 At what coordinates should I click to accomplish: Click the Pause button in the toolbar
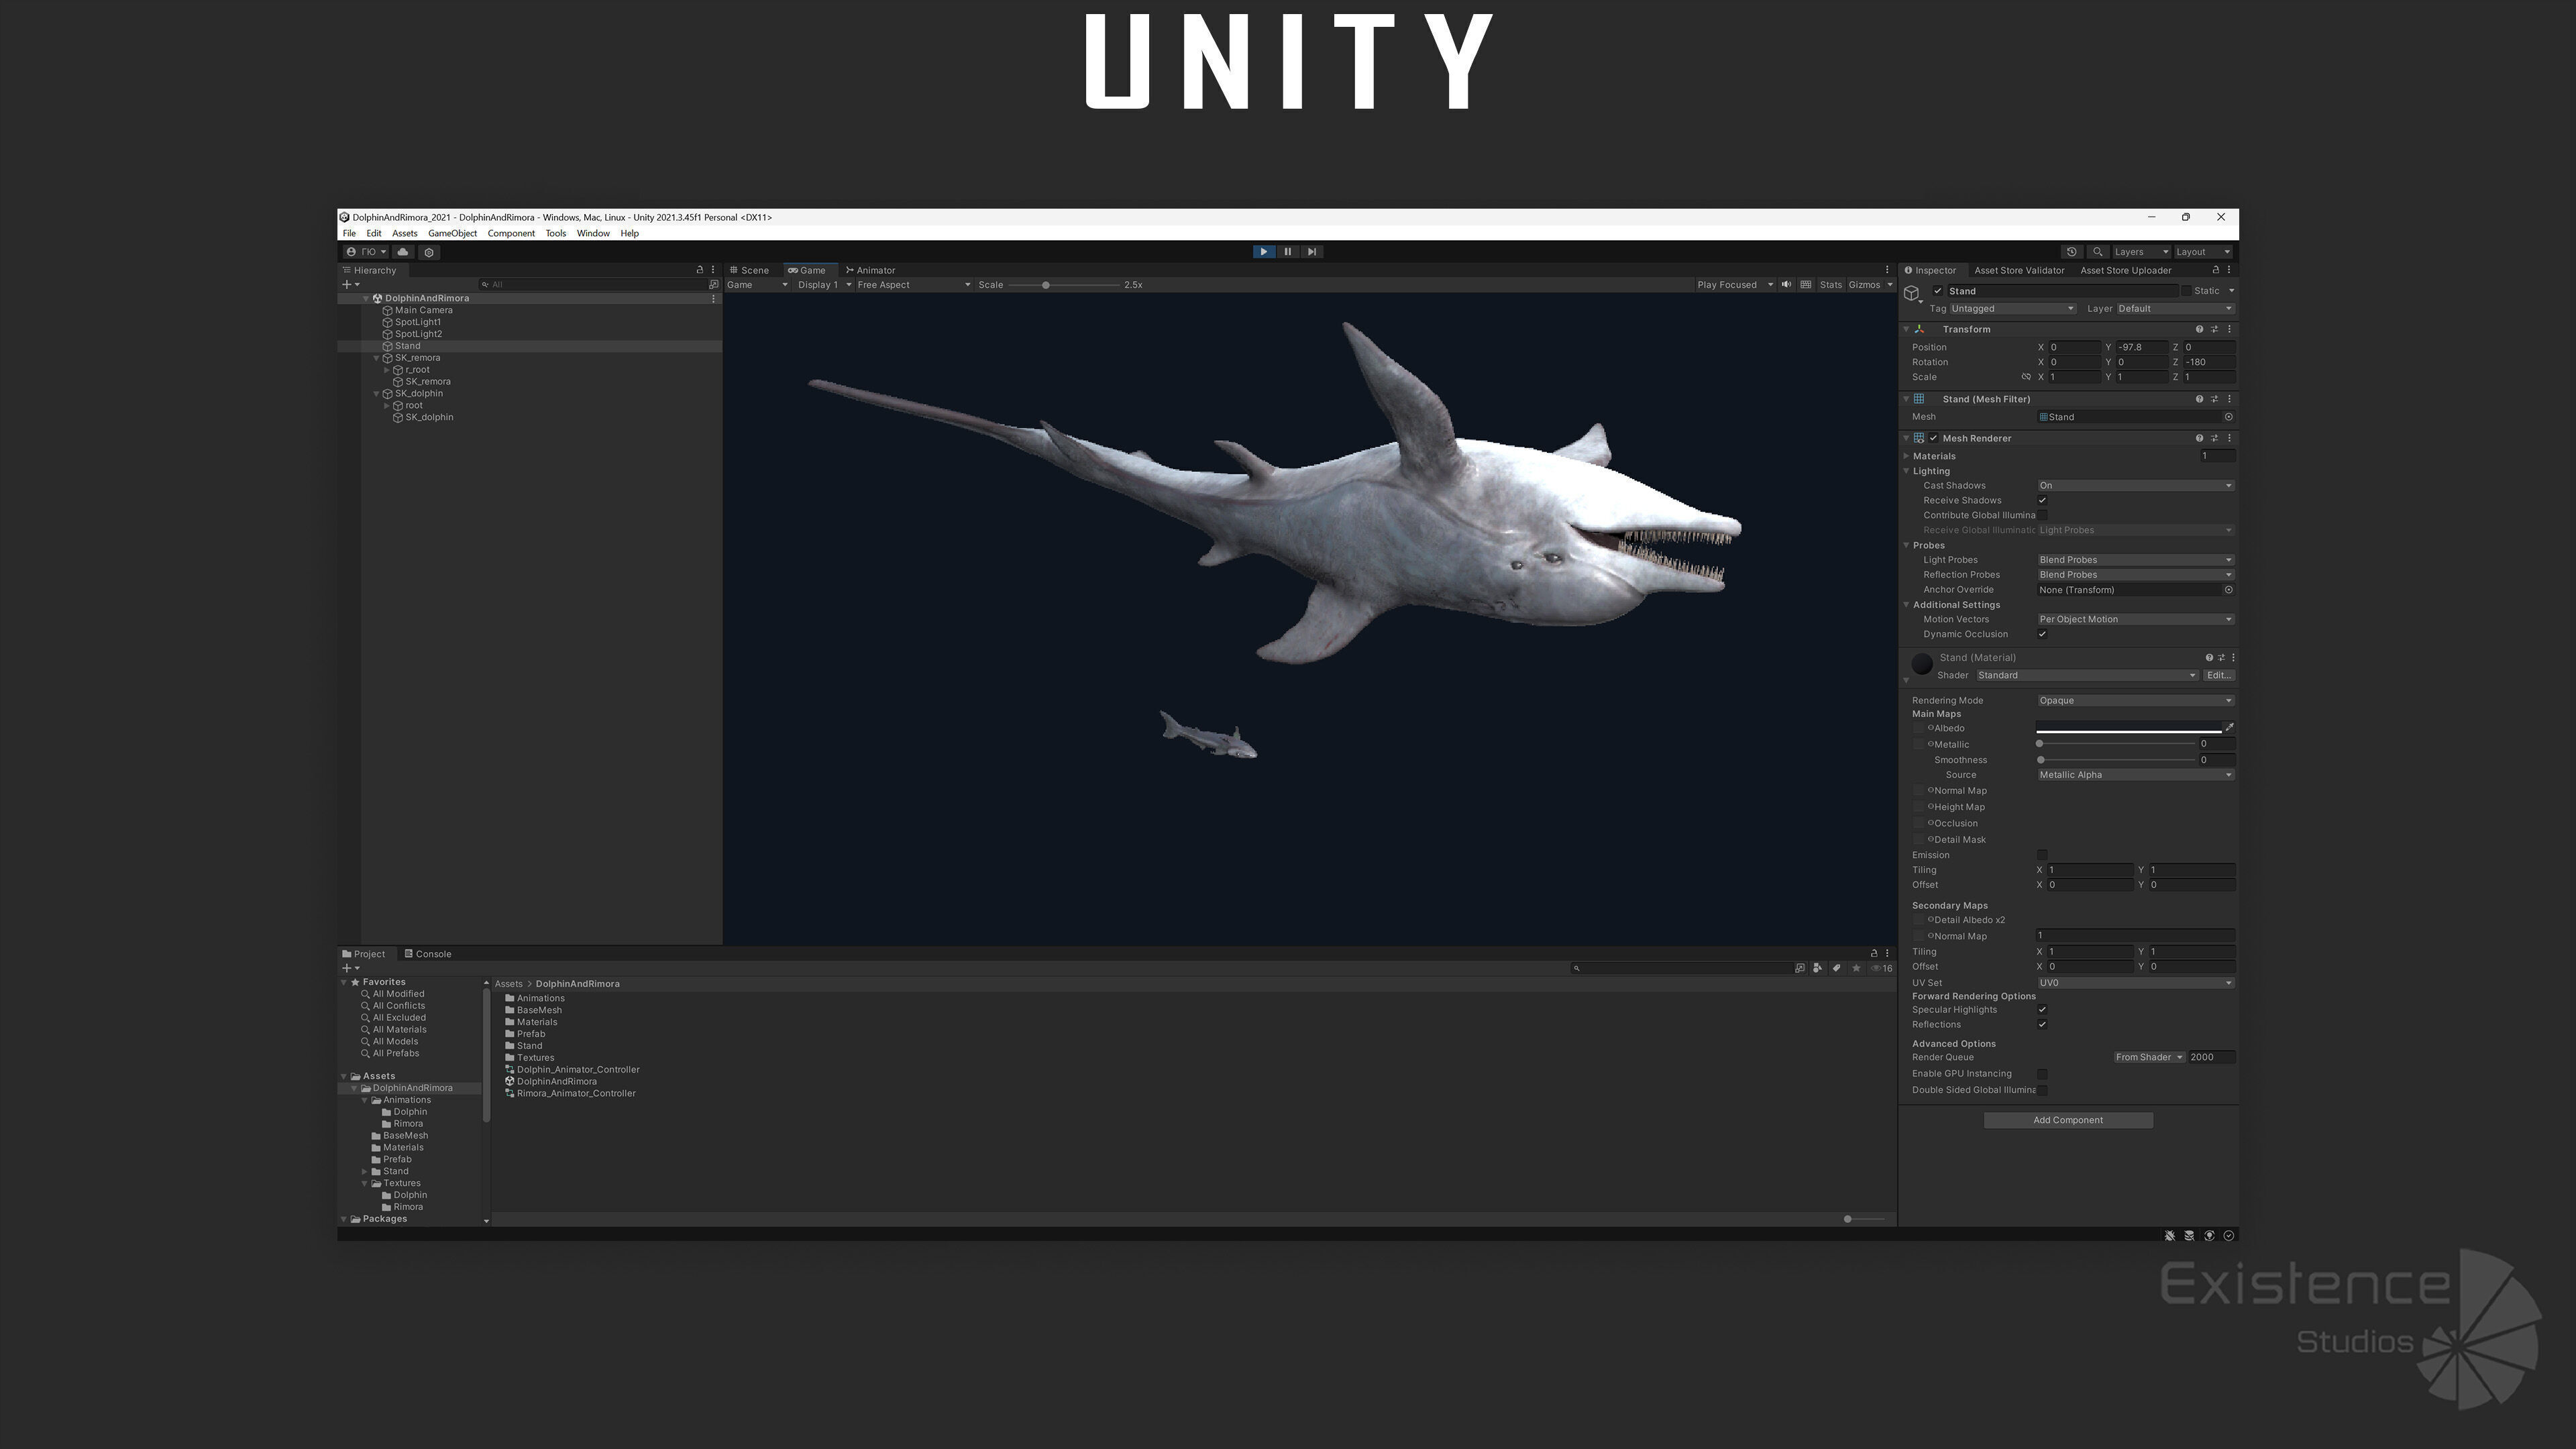1288,252
